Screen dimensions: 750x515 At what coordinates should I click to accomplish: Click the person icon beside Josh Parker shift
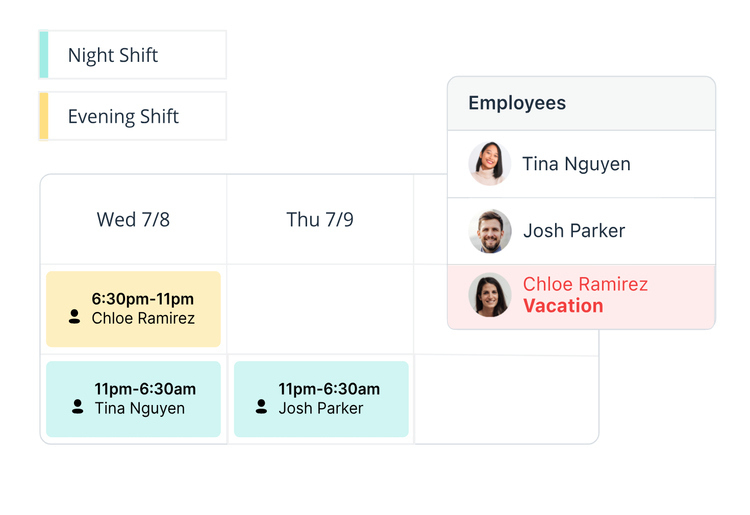click(x=262, y=407)
